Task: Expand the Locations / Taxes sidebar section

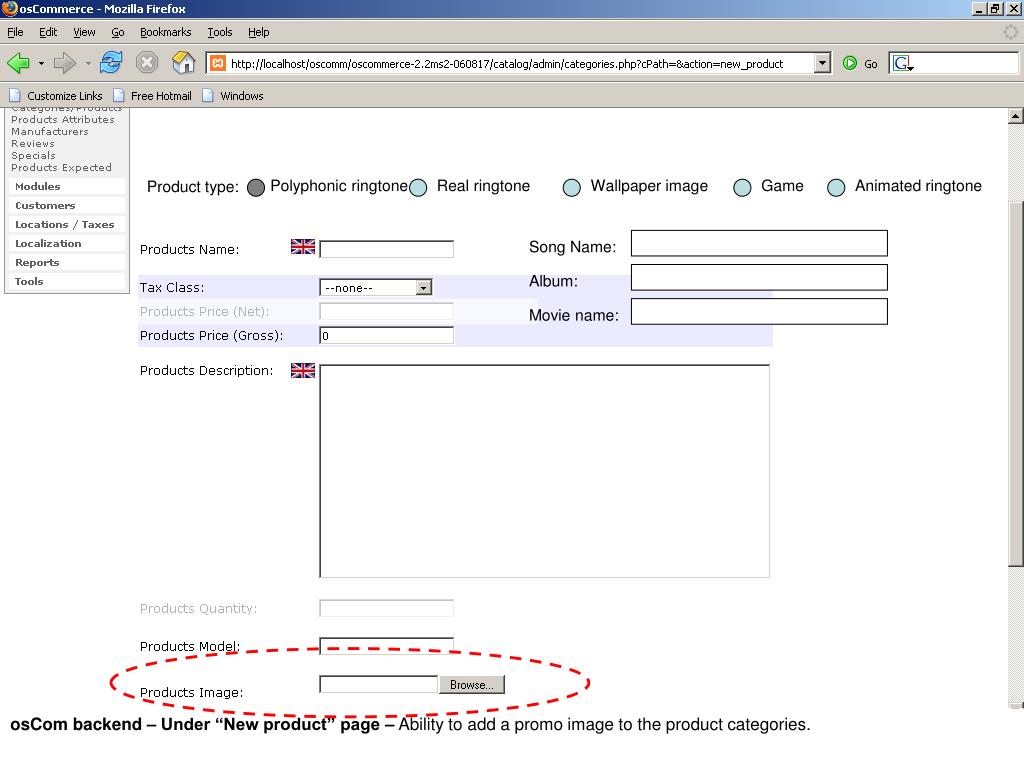Action: [x=66, y=224]
